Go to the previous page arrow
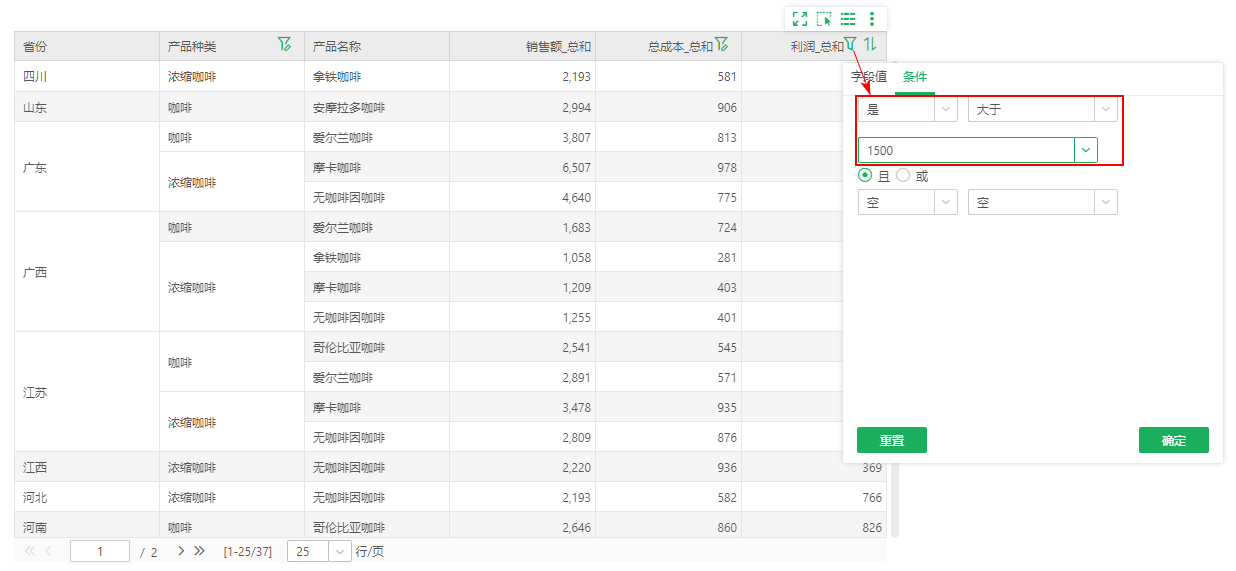Screen dimensions: 1236x571 [x=49, y=551]
